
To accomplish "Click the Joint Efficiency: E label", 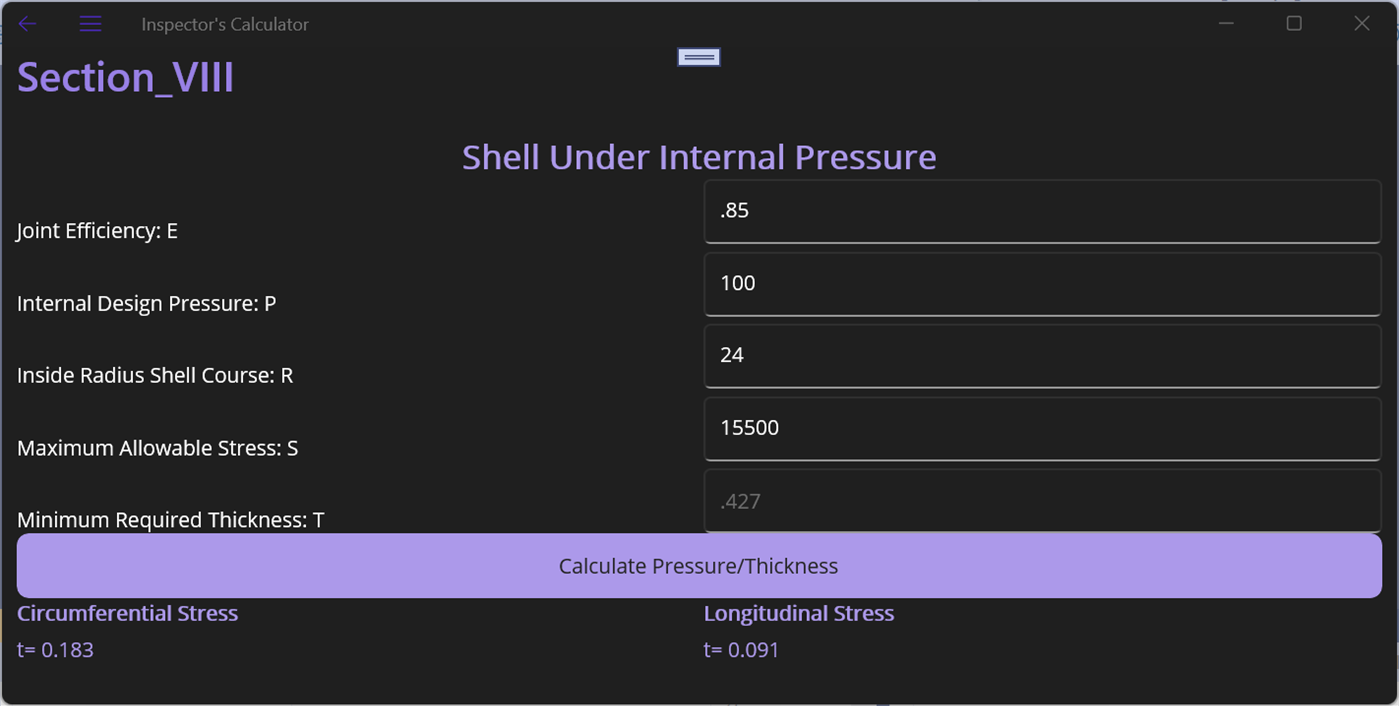I will 96,230.
